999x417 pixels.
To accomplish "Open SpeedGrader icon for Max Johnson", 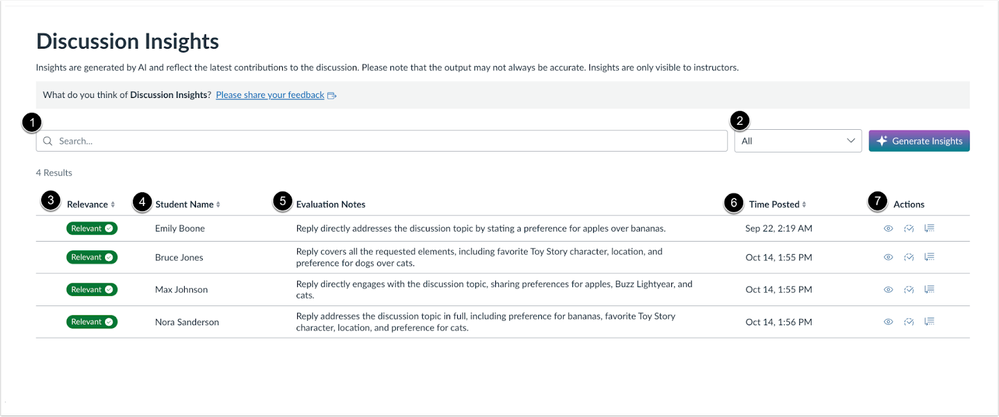I will [x=909, y=290].
